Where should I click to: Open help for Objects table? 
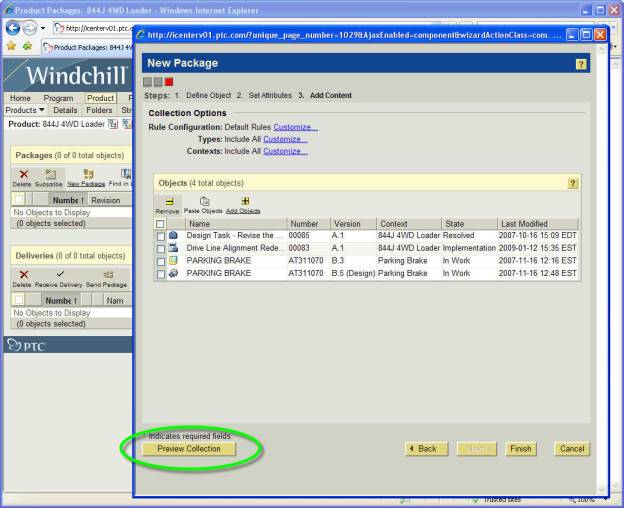573,183
